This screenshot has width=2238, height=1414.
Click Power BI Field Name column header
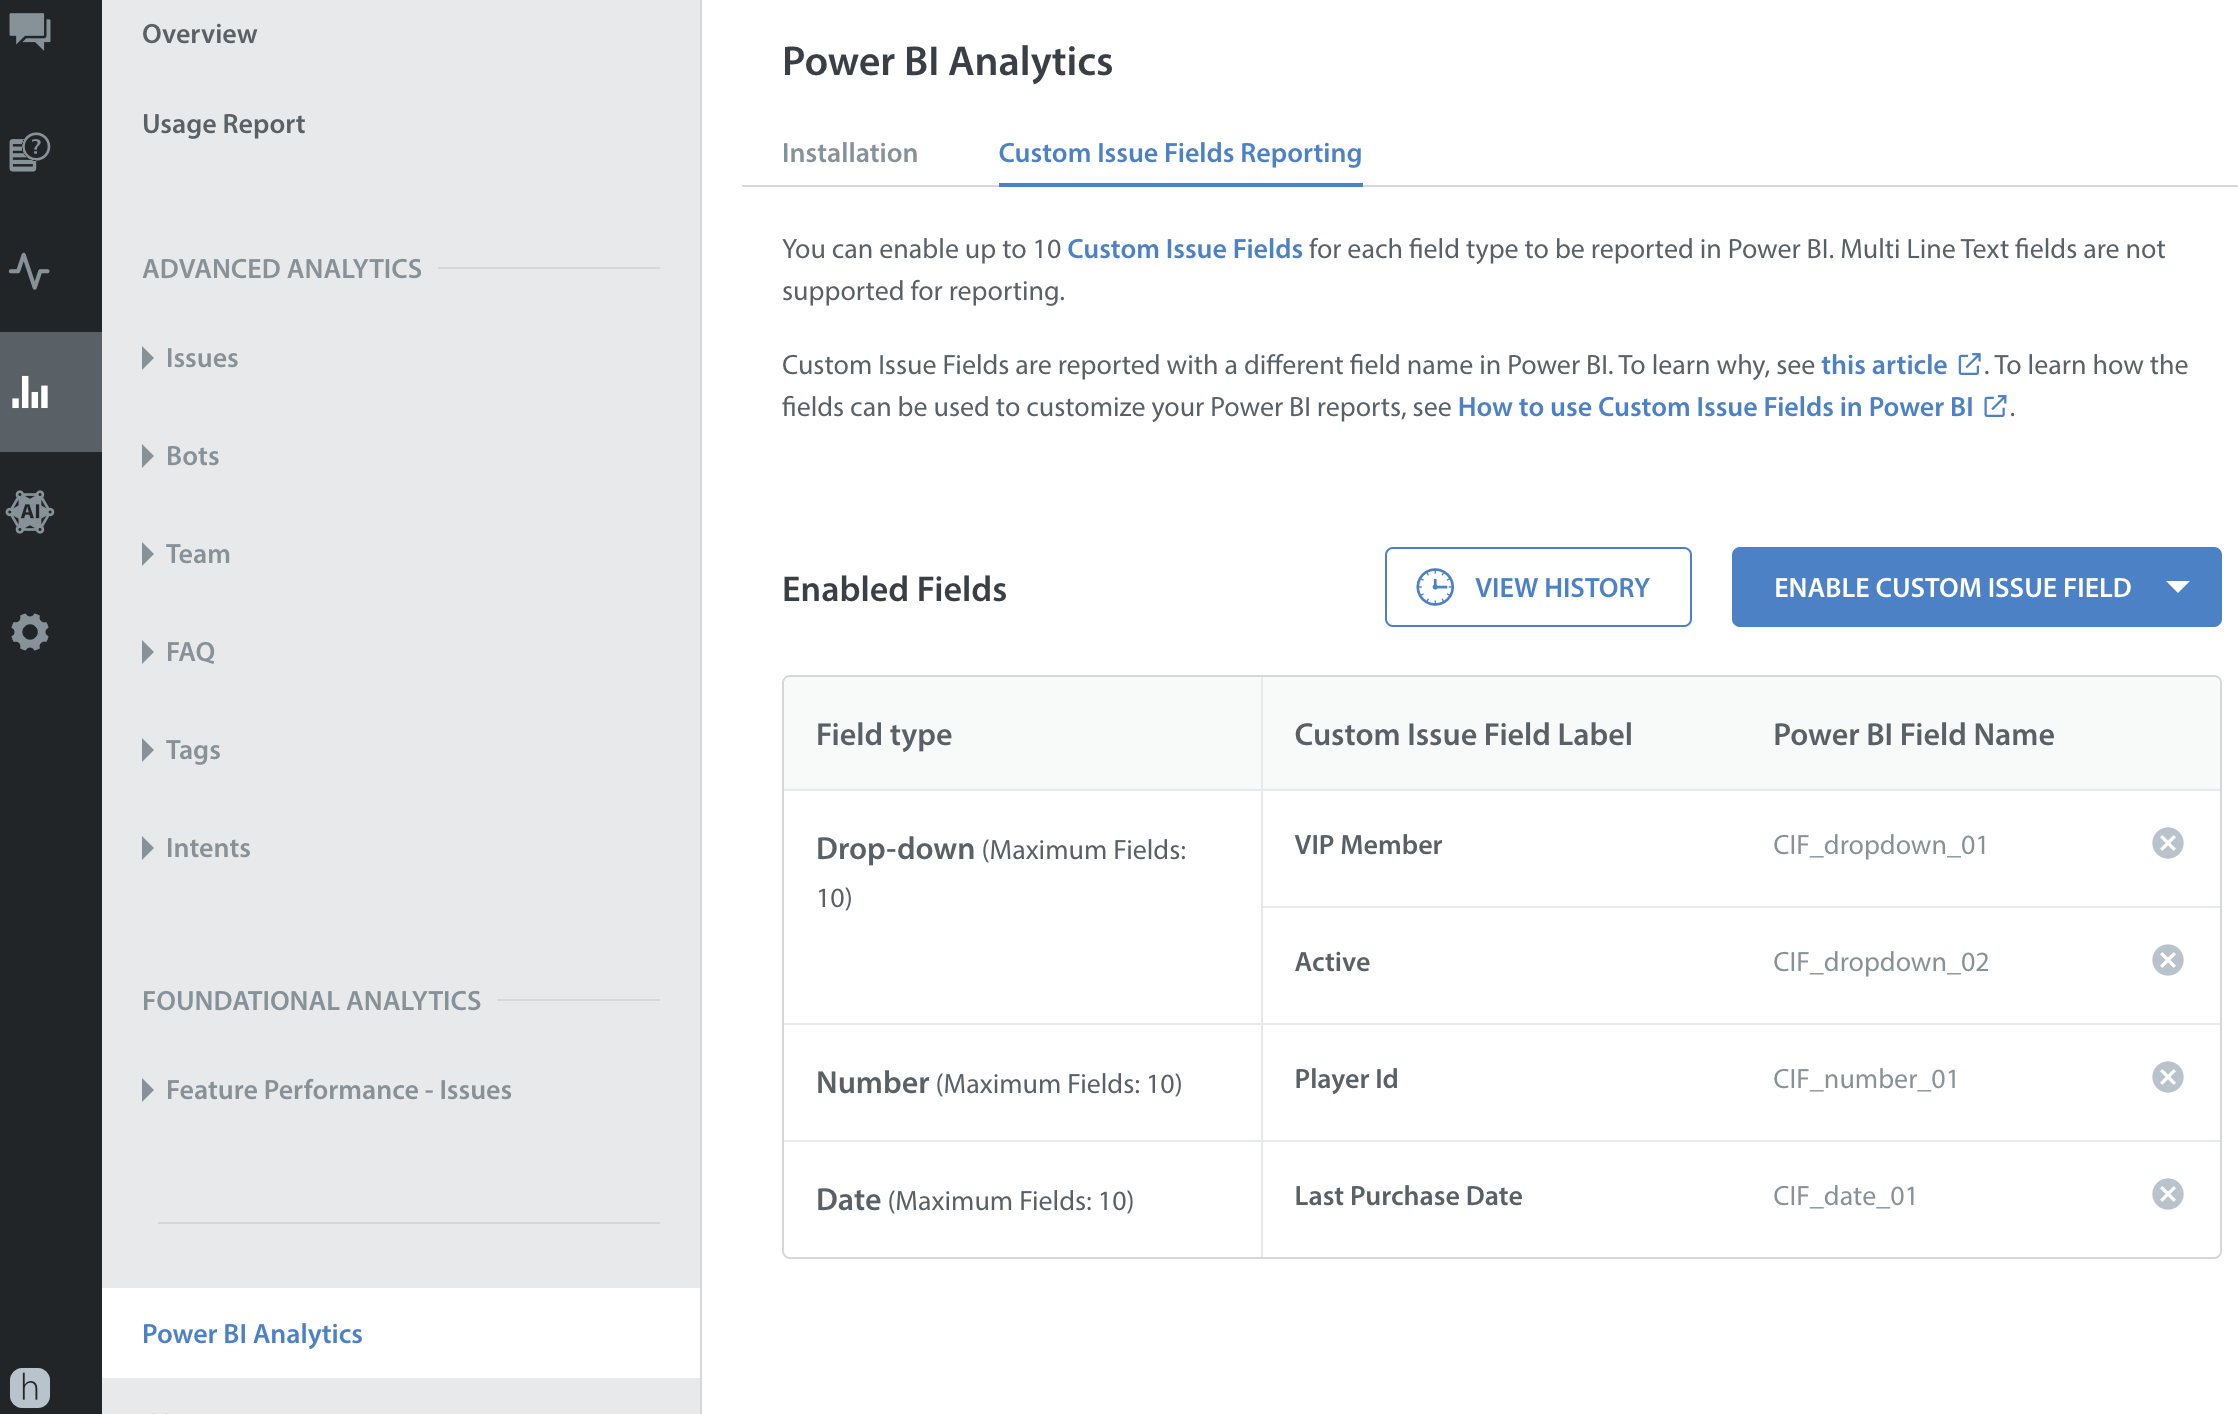tap(1913, 735)
